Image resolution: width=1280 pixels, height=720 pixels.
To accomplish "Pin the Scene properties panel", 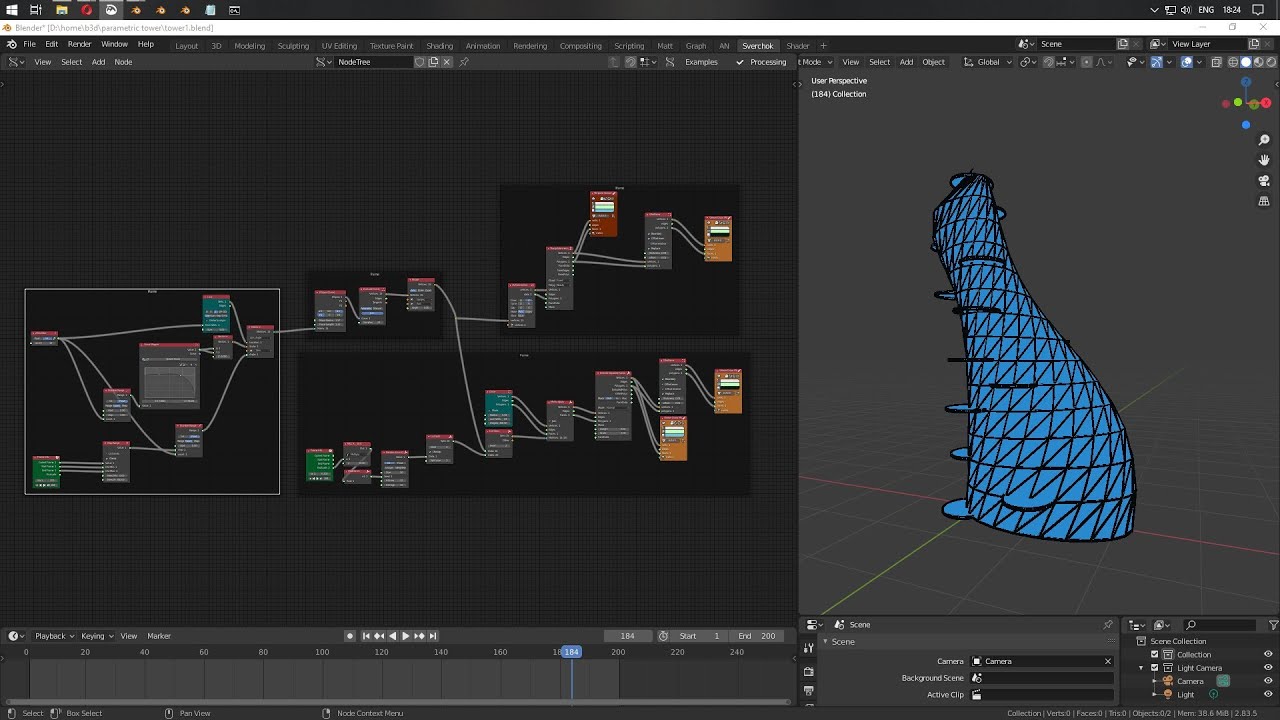I will click(x=1107, y=625).
